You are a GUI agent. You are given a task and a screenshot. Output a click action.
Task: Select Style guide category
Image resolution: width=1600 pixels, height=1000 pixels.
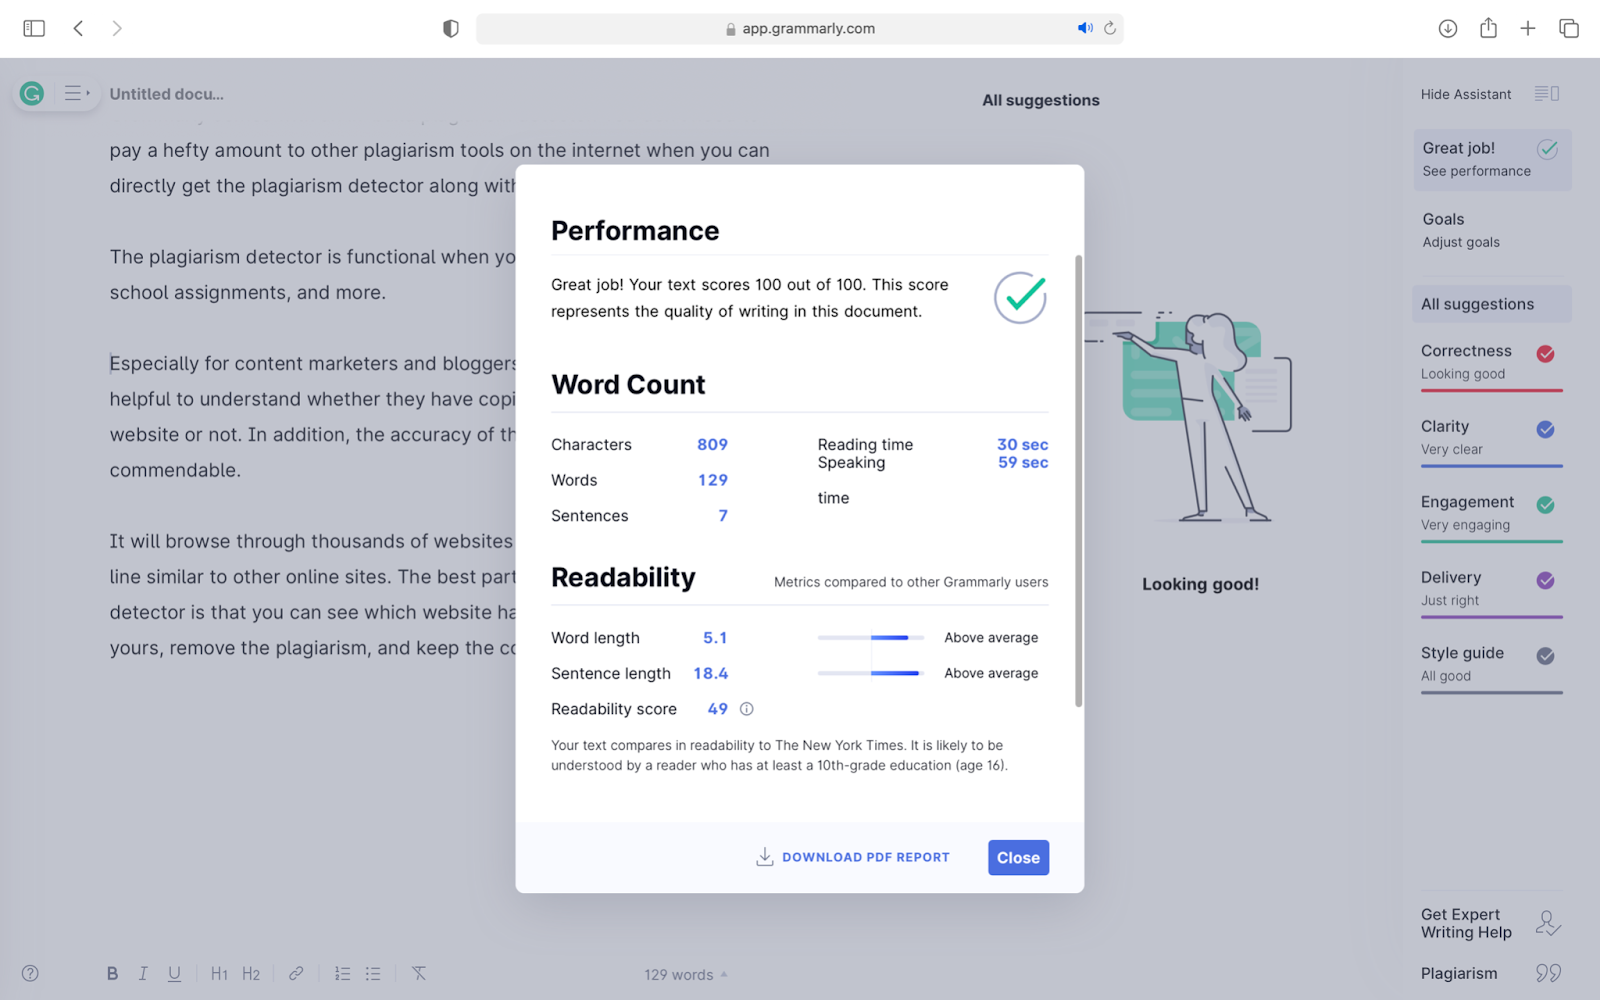1492,666
